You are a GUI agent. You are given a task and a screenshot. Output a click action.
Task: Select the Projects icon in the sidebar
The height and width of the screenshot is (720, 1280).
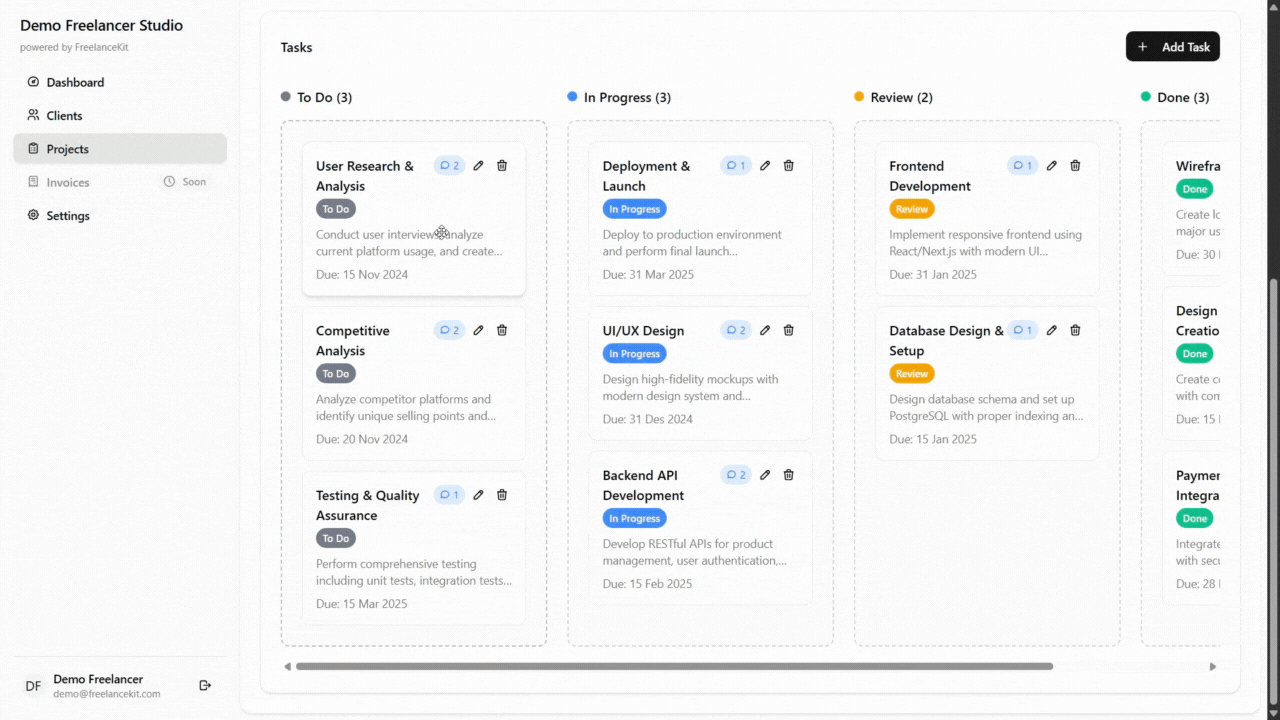point(34,148)
